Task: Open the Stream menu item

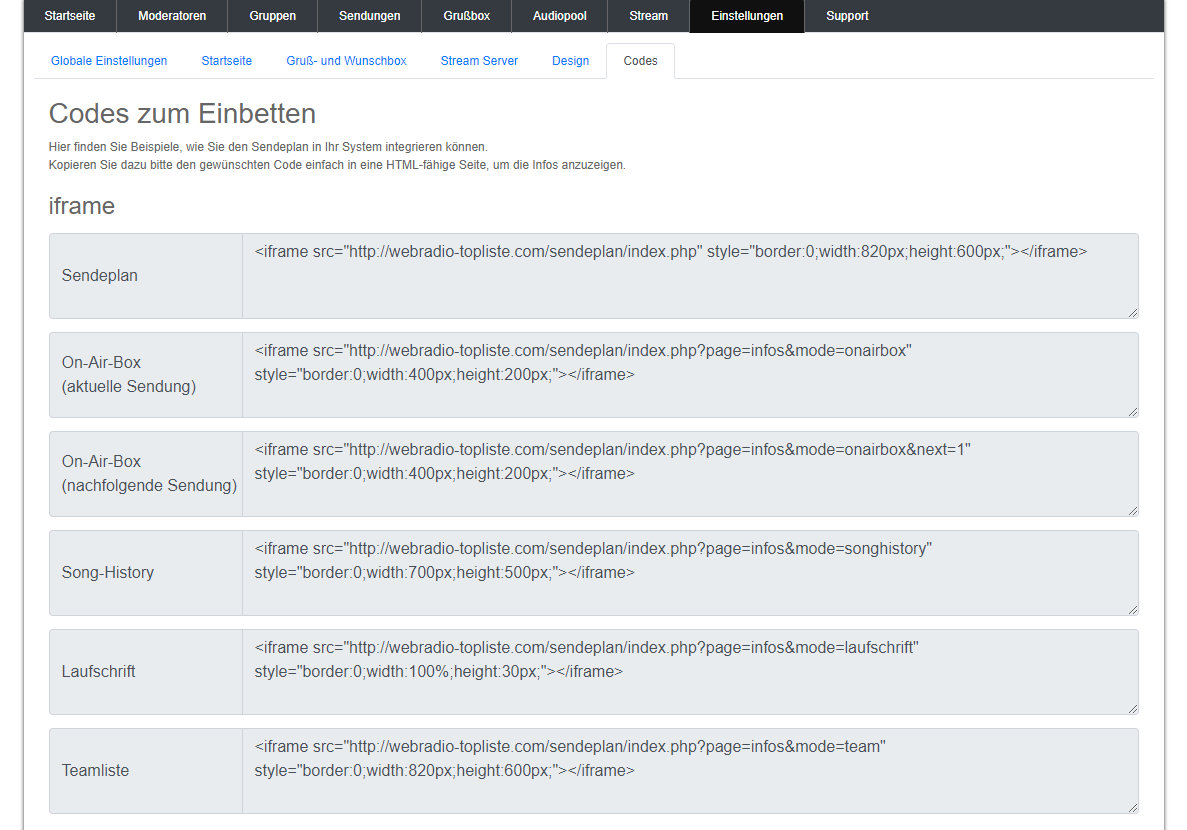Action: 648,16
